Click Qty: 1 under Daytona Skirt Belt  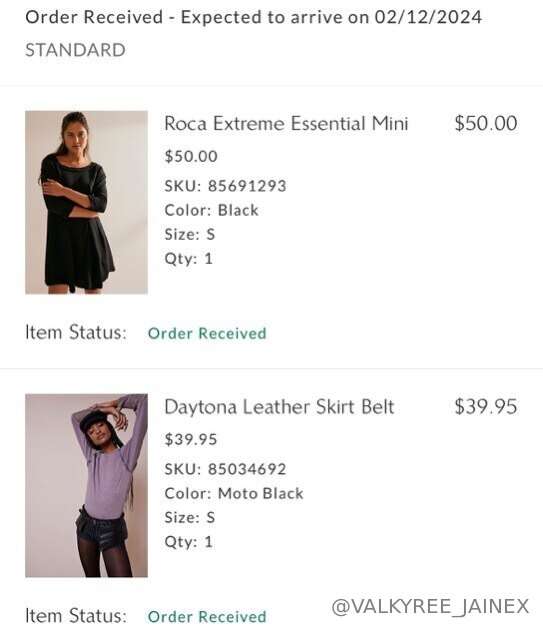point(188,542)
